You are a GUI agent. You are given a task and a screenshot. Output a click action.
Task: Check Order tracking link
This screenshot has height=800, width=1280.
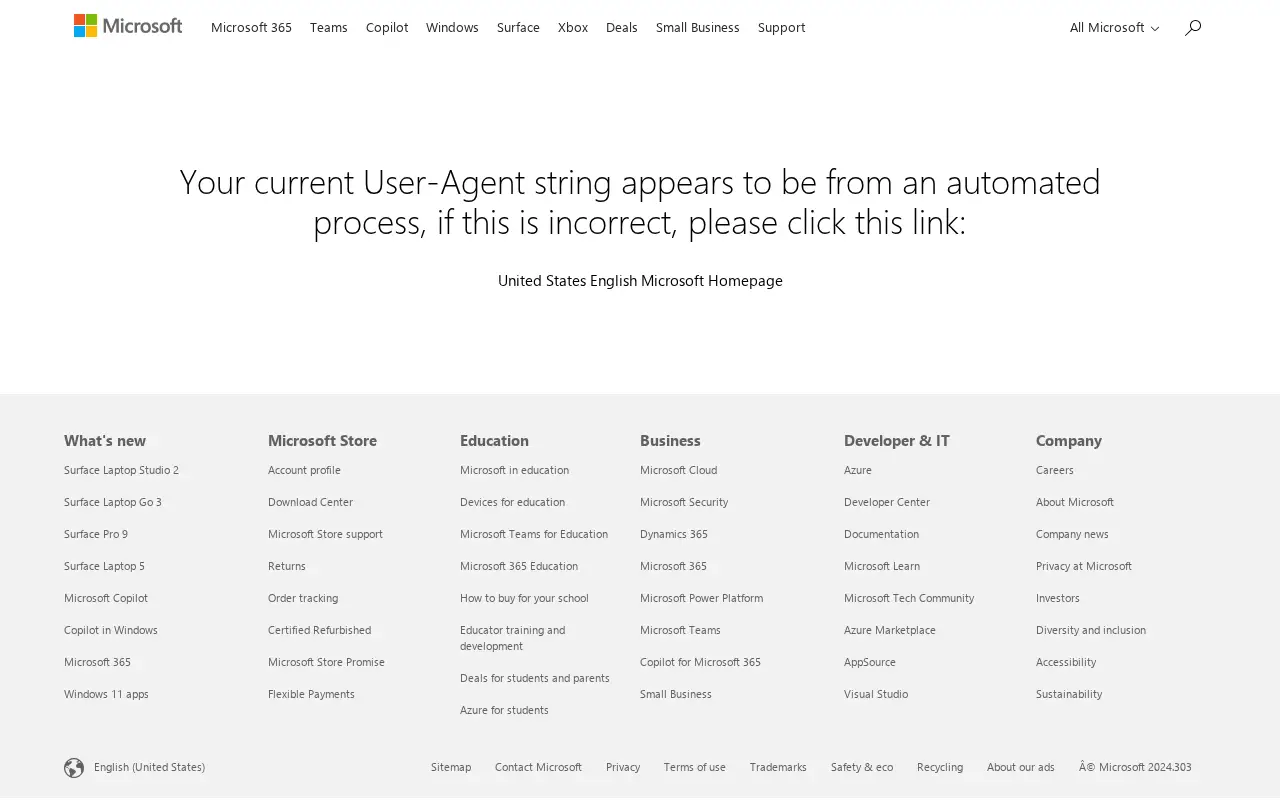[x=303, y=598]
